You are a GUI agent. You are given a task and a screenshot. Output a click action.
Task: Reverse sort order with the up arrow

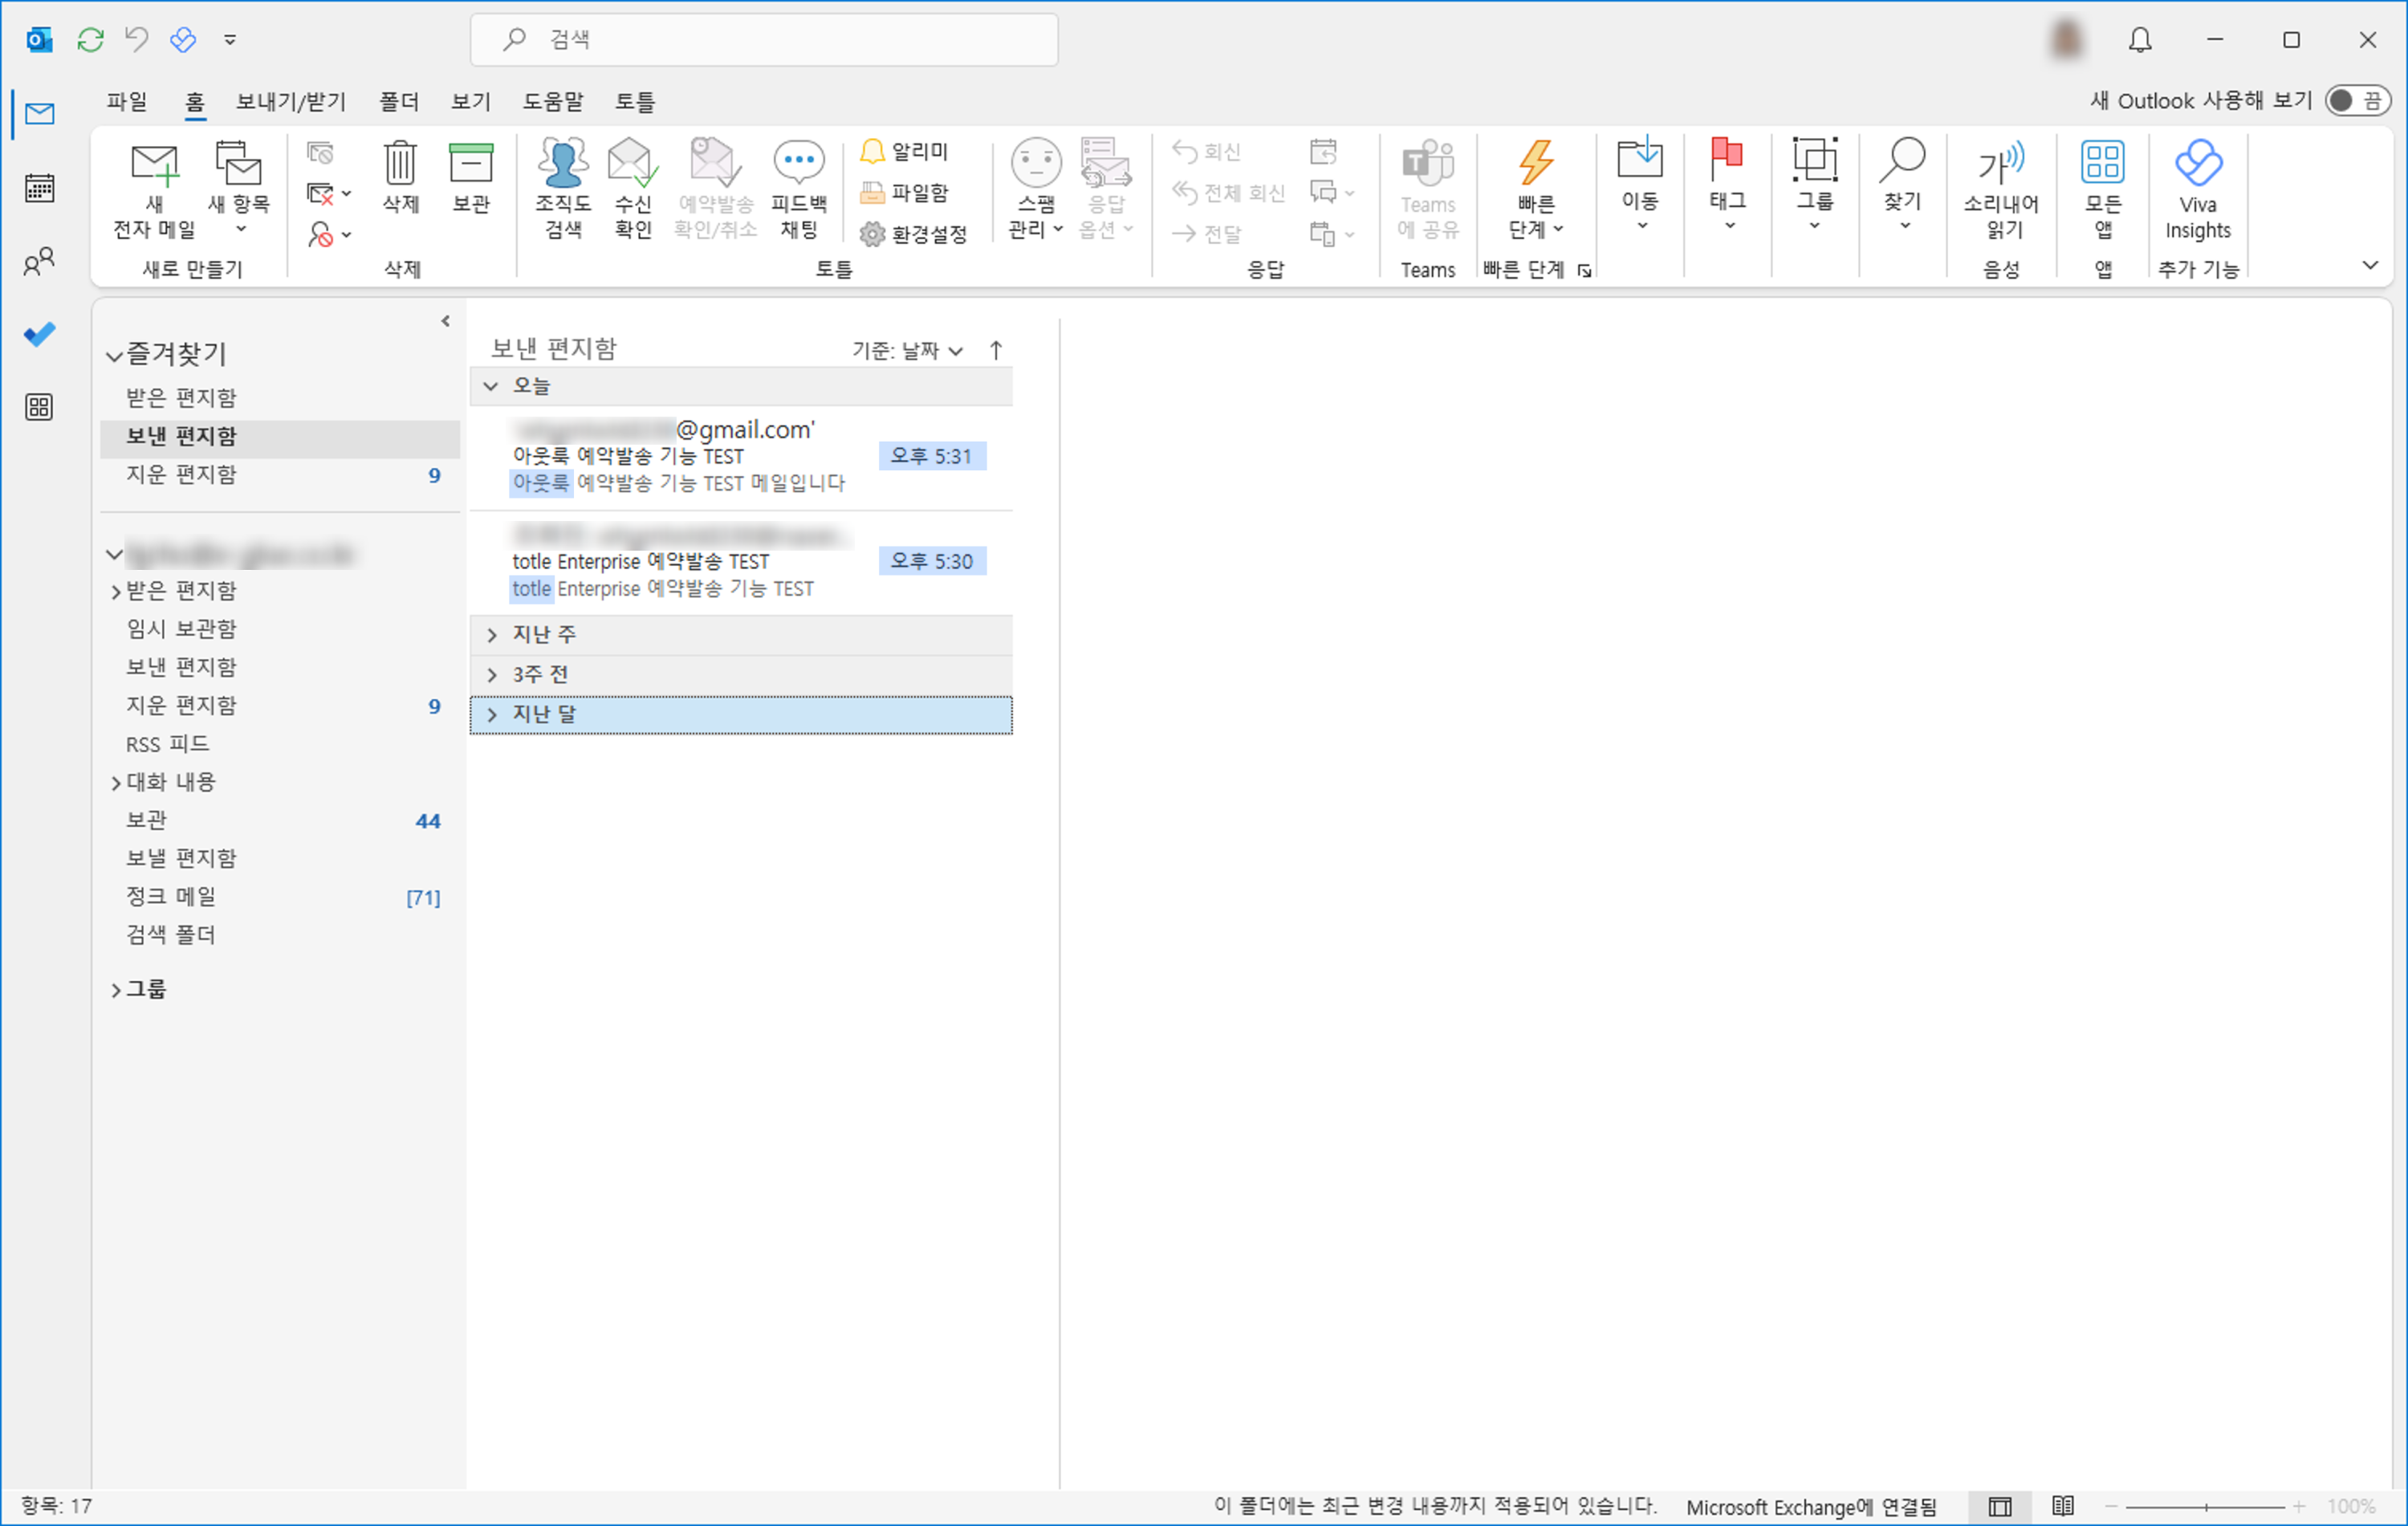coord(996,350)
